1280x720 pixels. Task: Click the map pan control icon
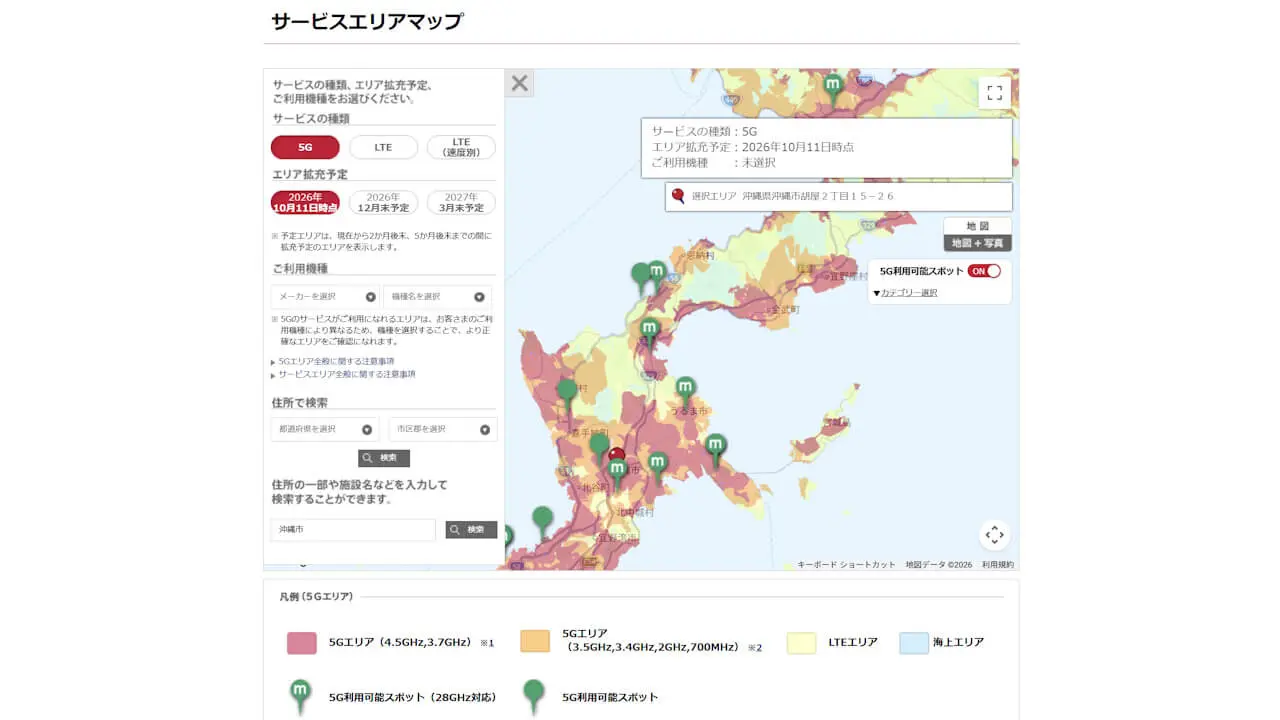click(x=994, y=535)
